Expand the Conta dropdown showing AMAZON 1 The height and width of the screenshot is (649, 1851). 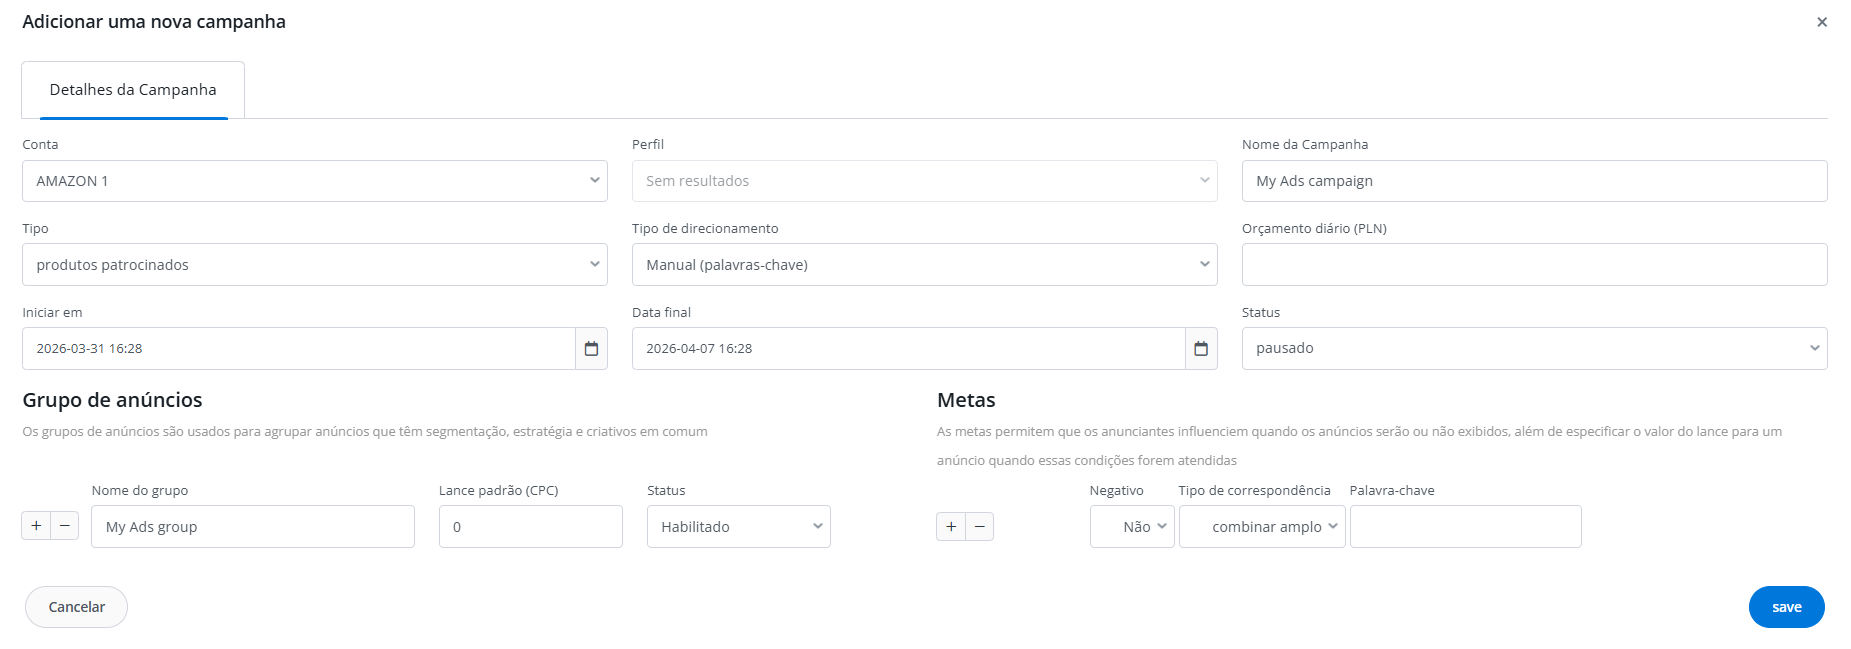click(314, 181)
